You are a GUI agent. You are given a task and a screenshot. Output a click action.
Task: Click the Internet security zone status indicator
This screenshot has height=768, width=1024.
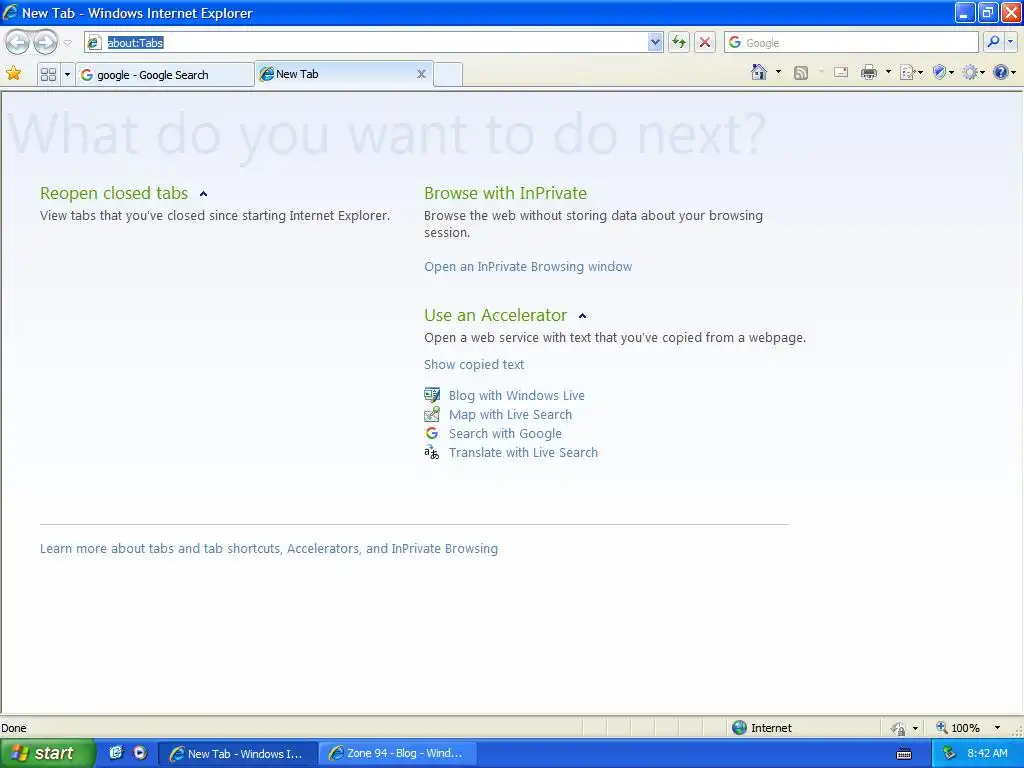tap(761, 728)
